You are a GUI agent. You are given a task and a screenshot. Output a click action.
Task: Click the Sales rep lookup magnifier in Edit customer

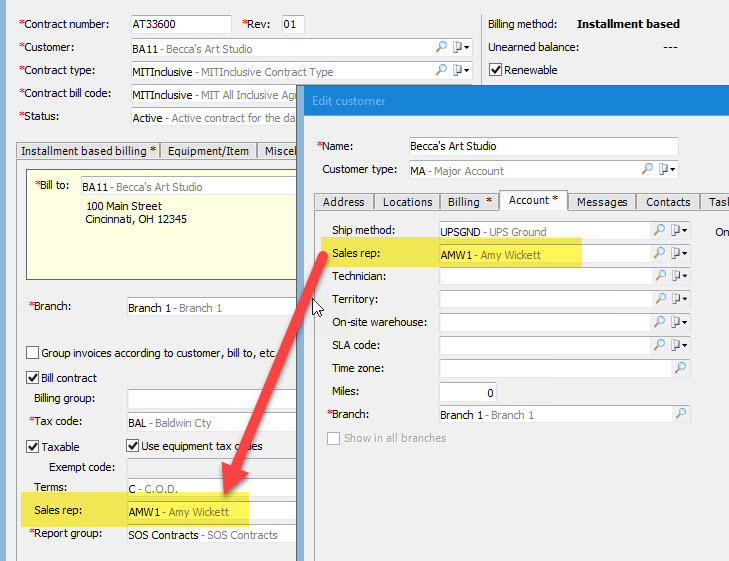click(659, 254)
